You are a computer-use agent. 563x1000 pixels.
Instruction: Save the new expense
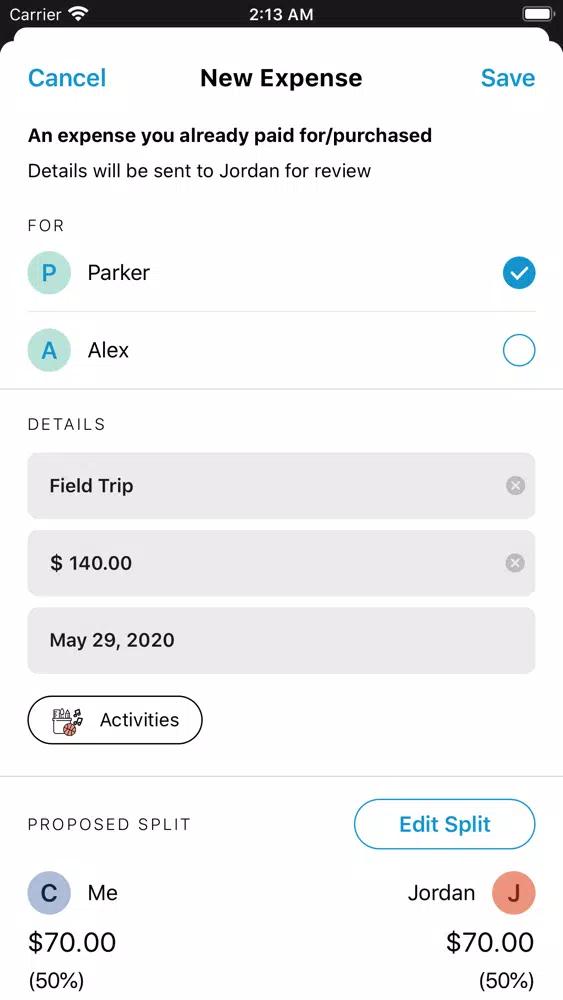(508, 78)
